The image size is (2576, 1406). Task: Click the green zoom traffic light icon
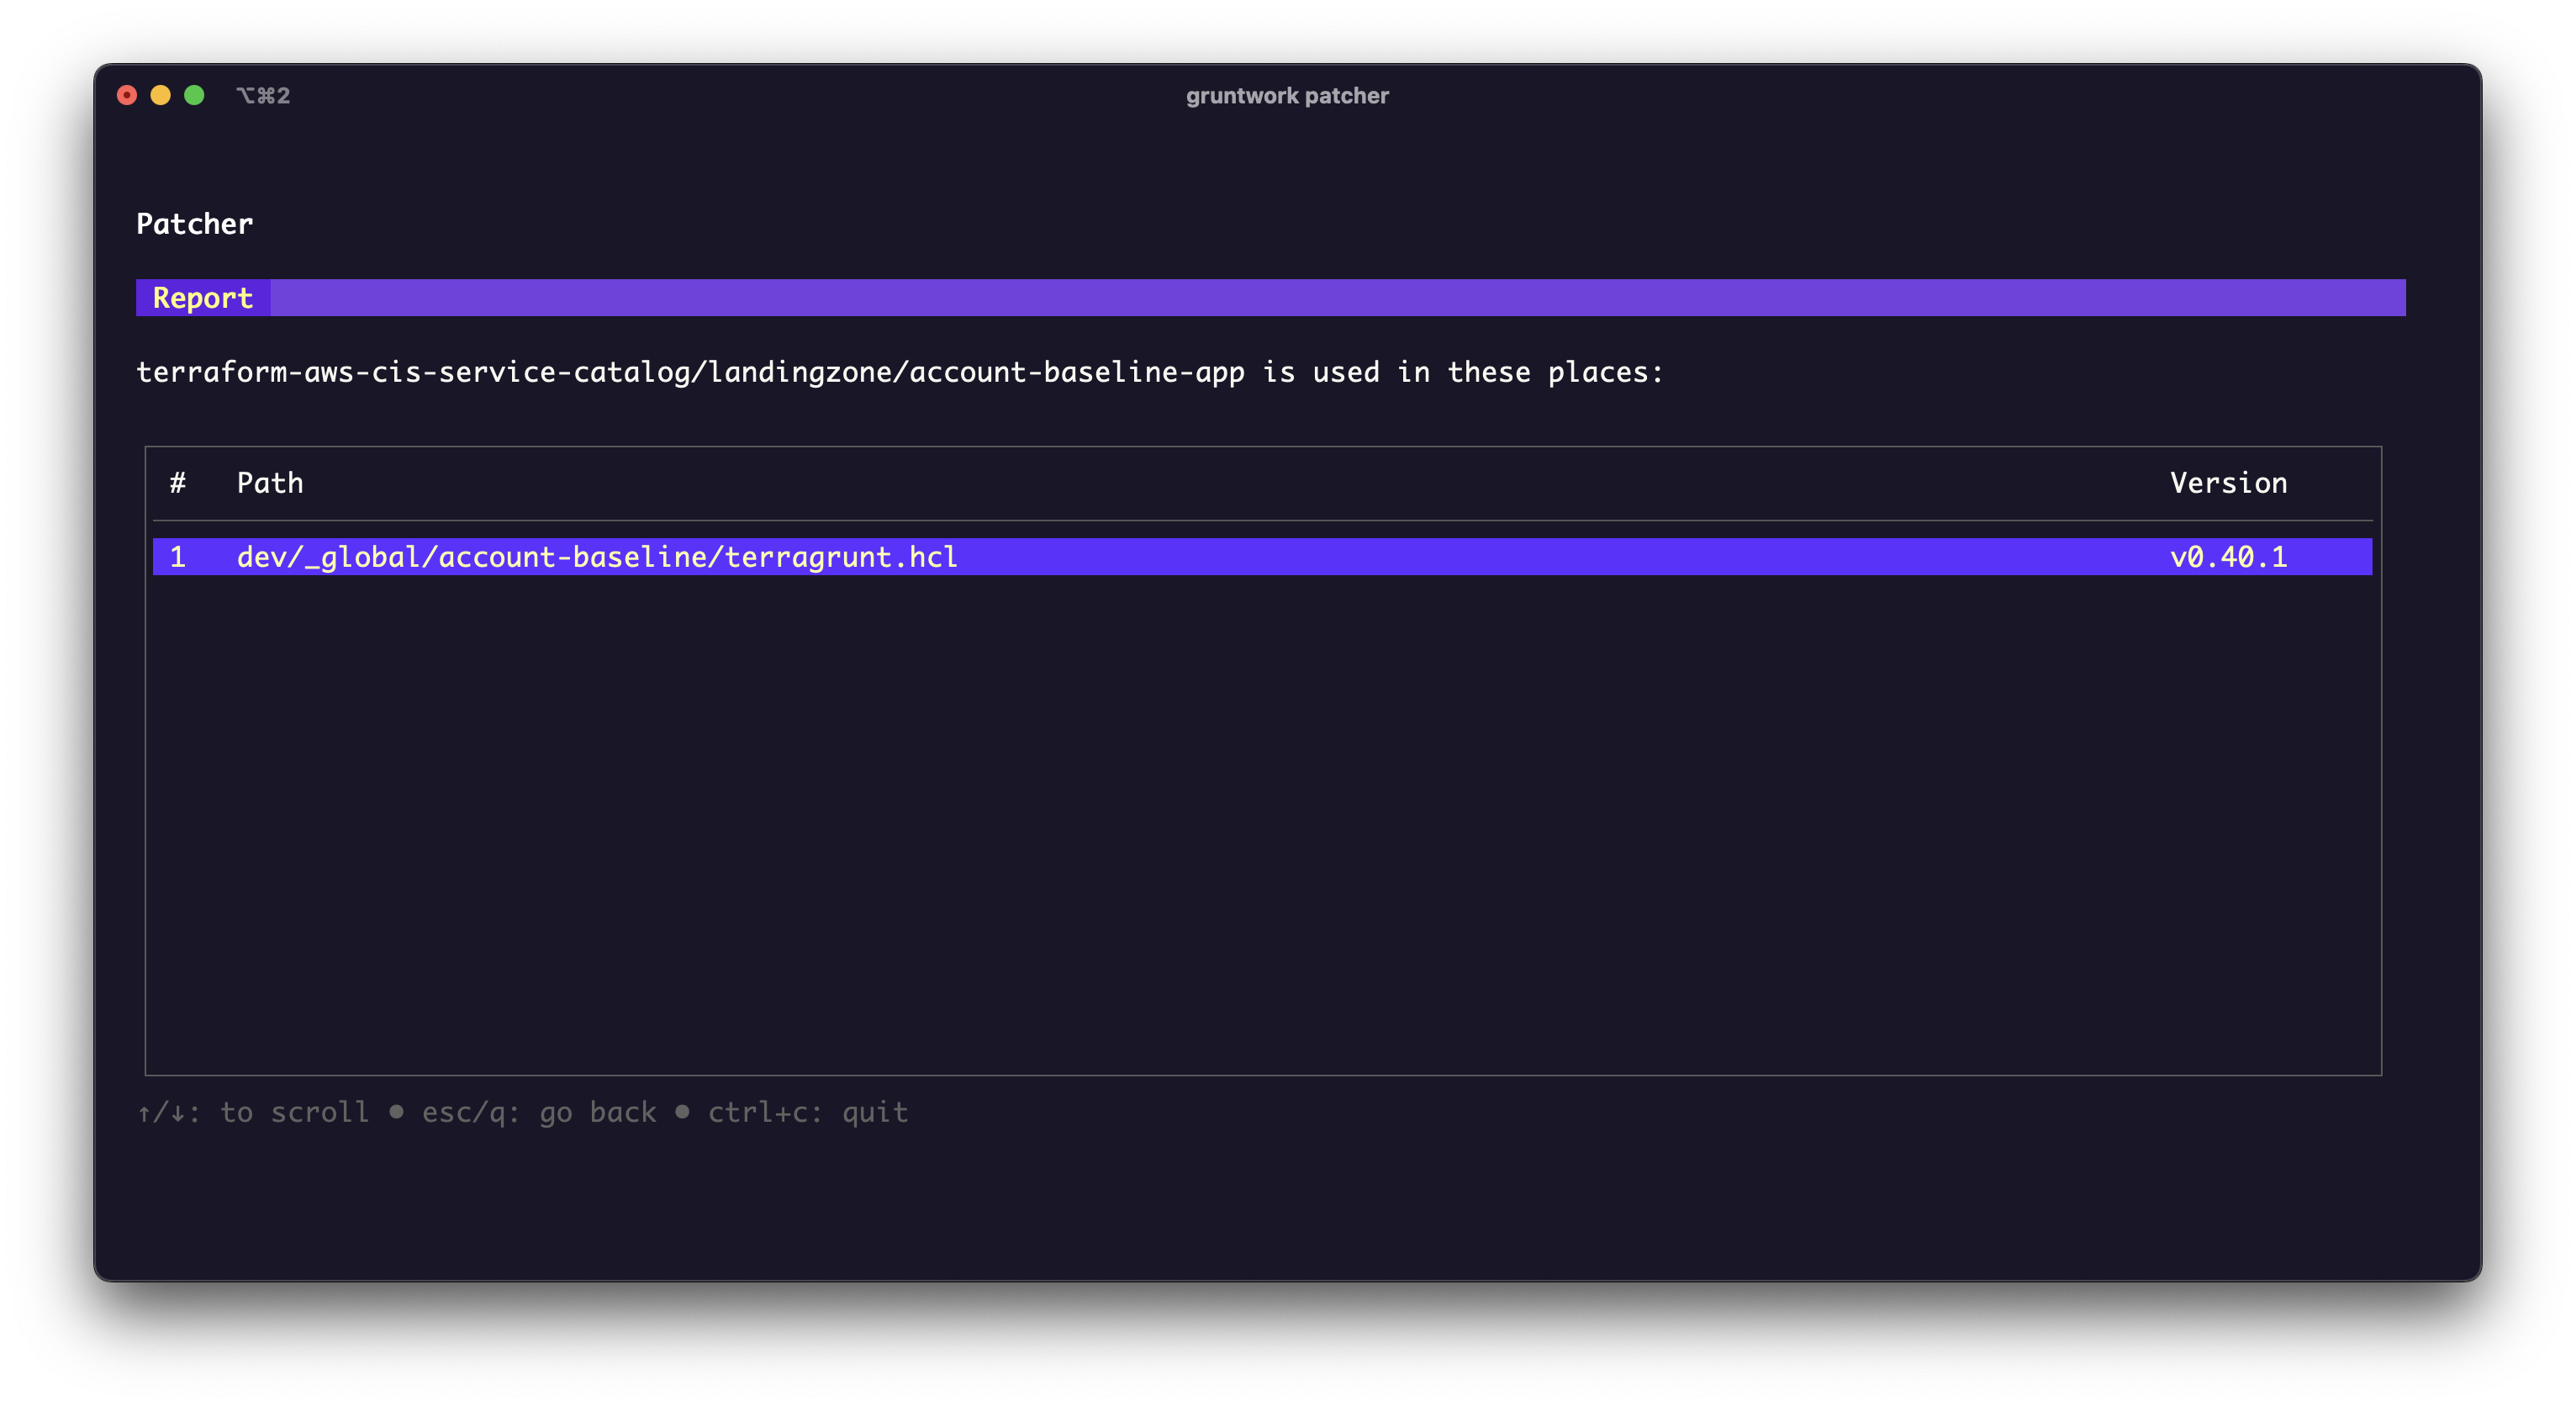tap(194, 95)
